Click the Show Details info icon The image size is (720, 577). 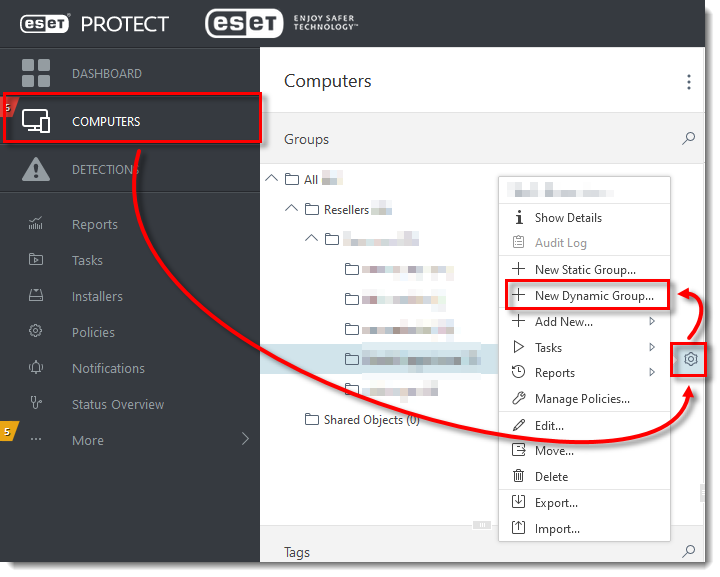519,217
